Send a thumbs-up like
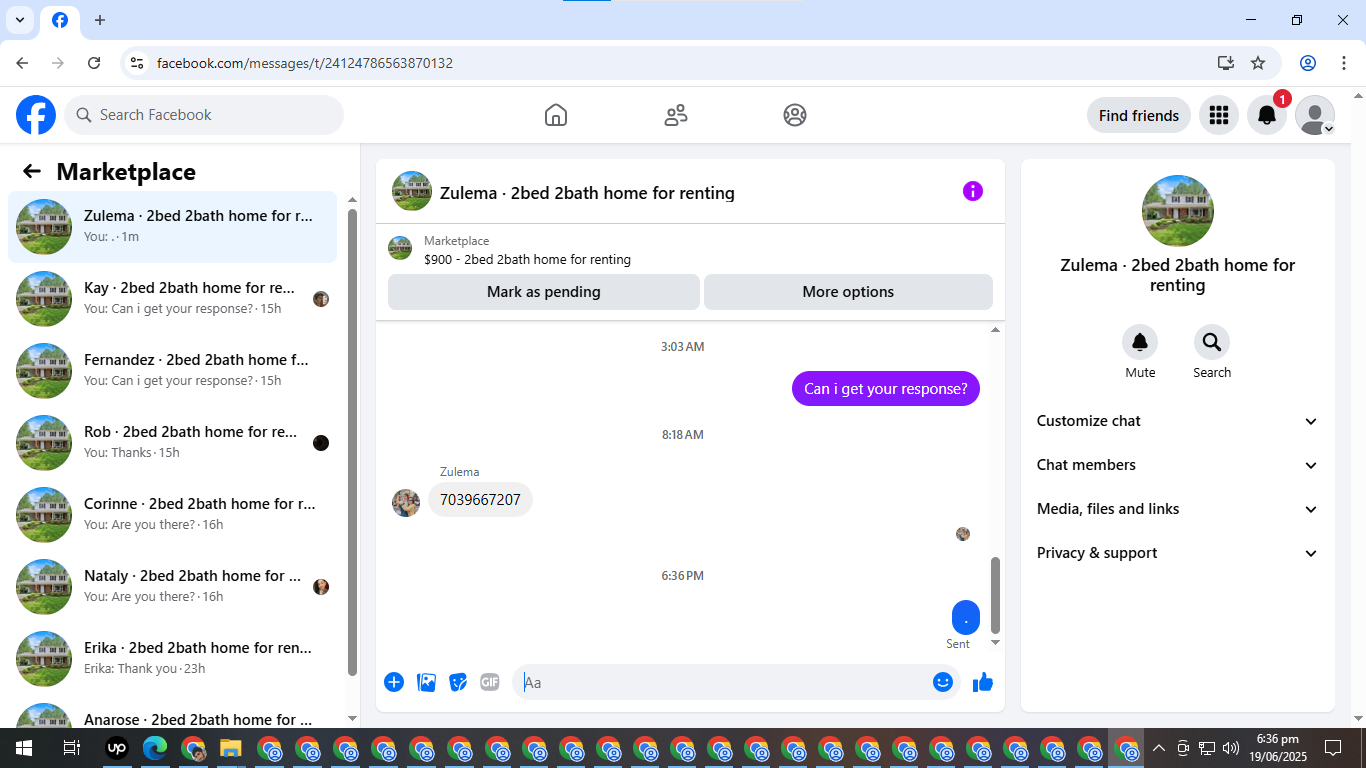This screenshot has width=1366, height=768. (x=983, y=682)
